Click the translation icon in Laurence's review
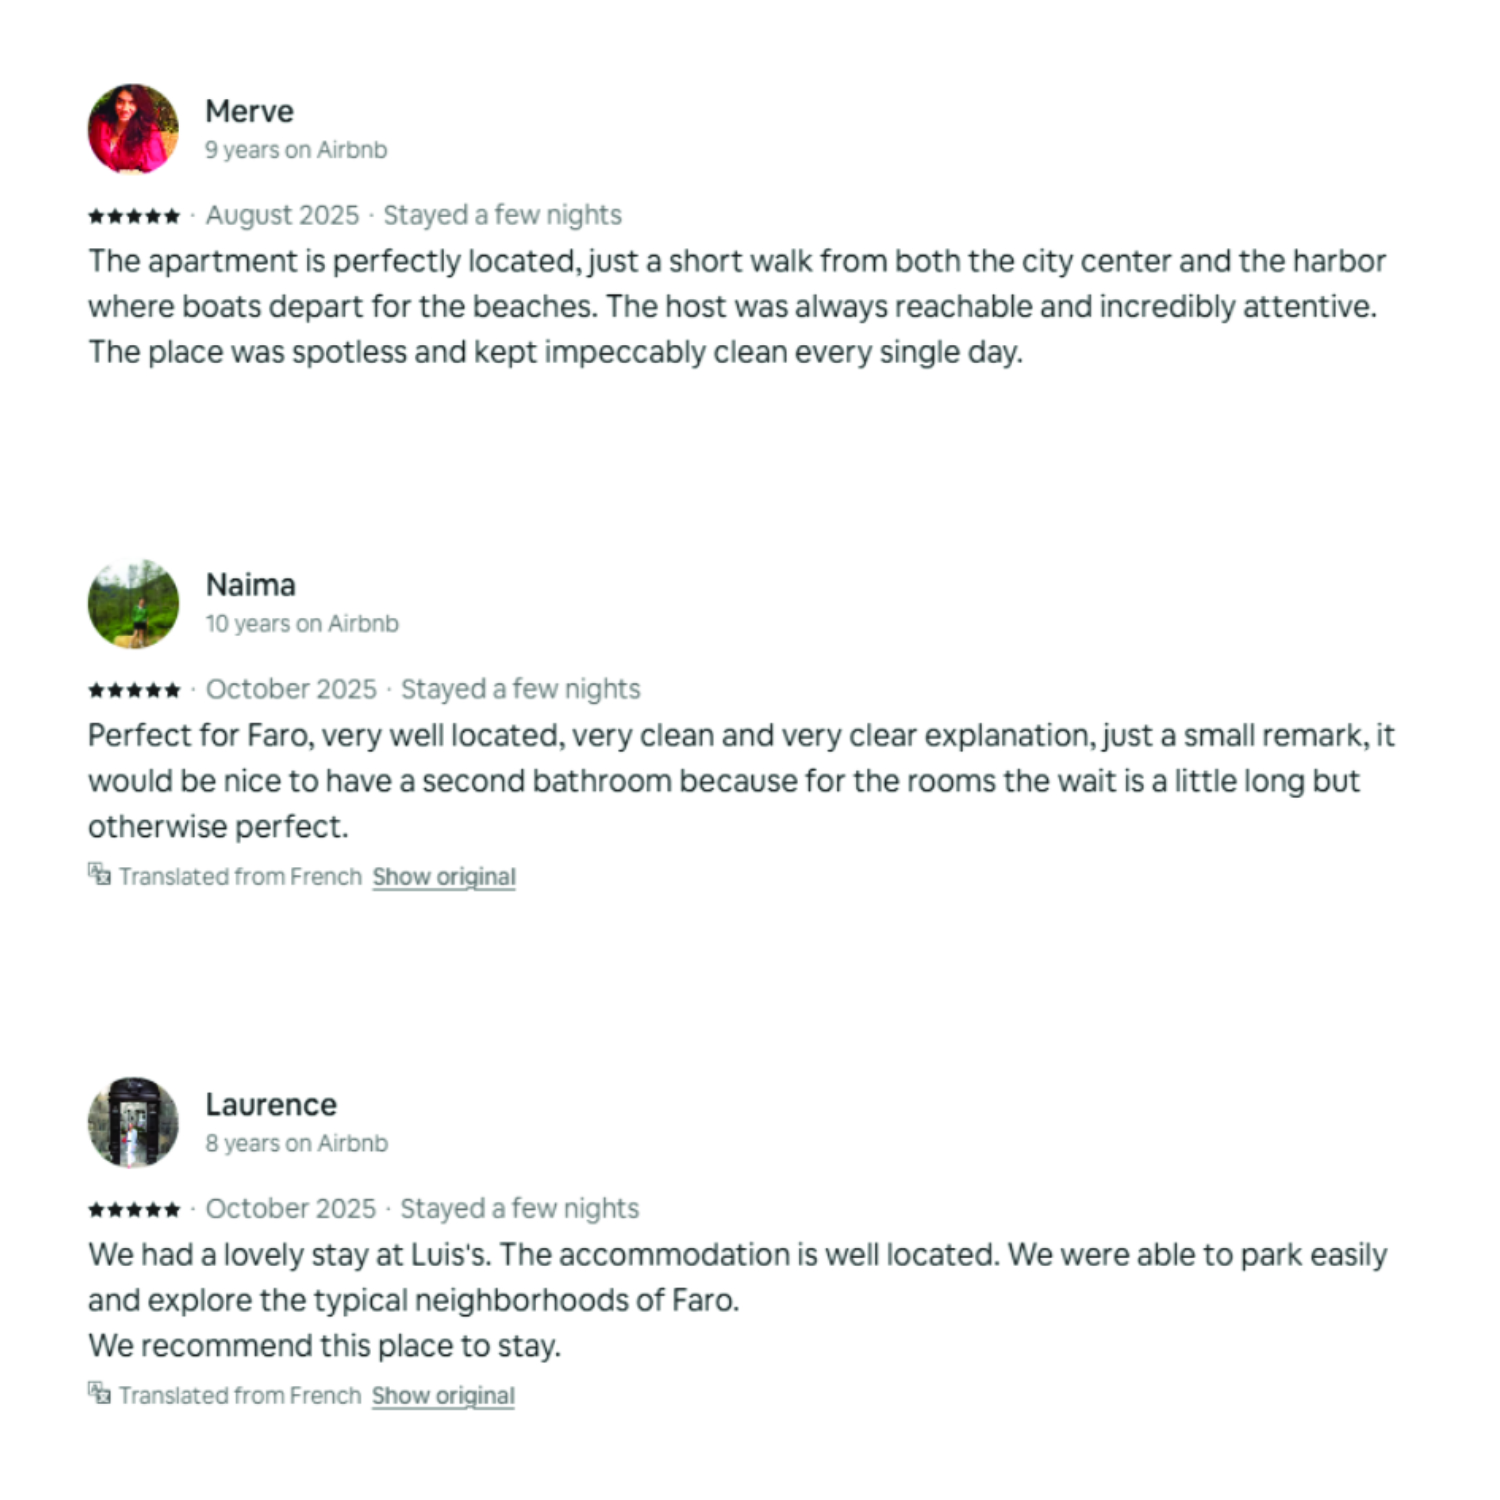 99,1393
